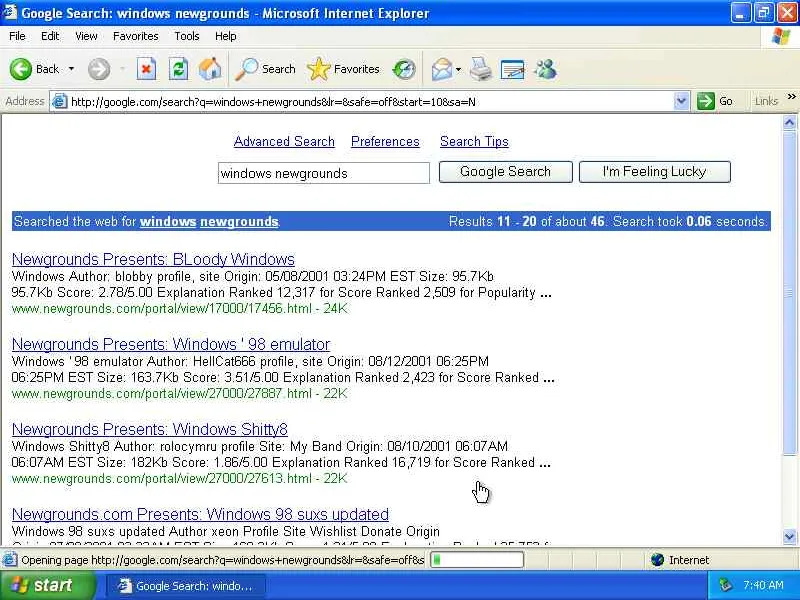Click URL text ending 27887.html - 22K

tap(179, 394)
